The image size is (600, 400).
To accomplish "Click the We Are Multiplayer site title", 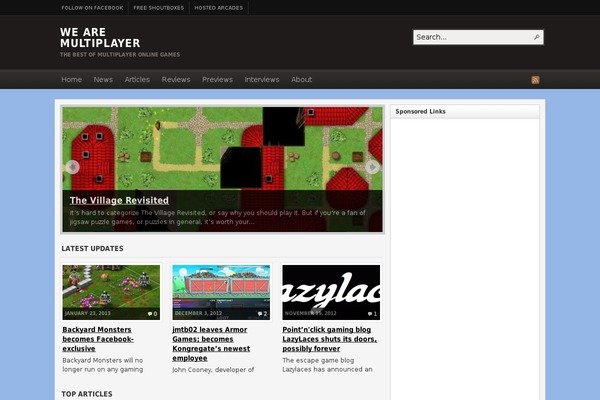I will 100,38.
